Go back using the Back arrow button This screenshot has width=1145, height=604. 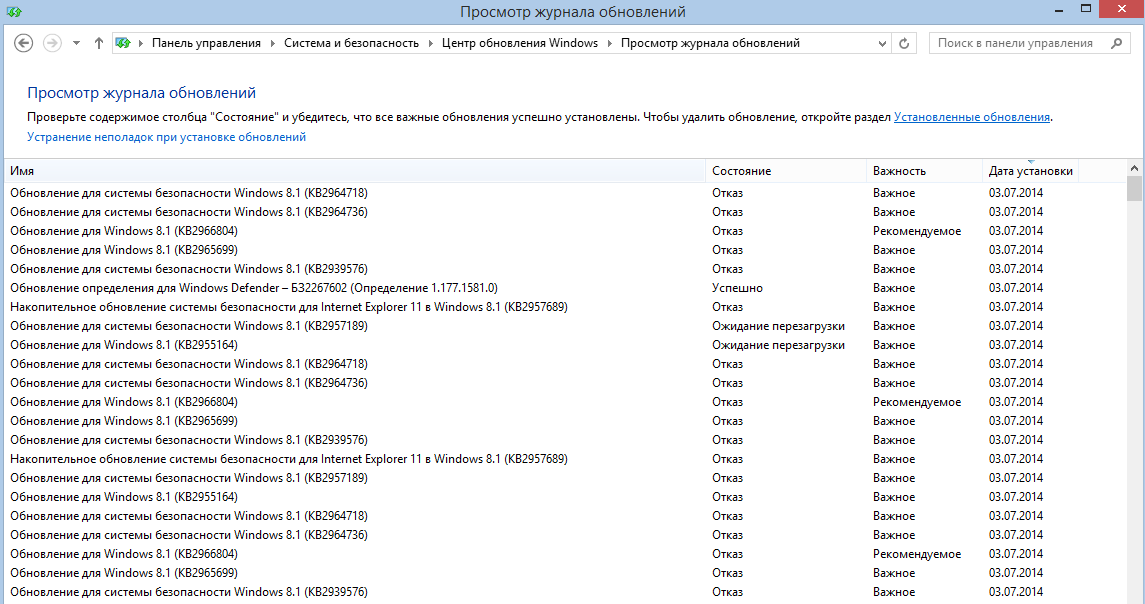pyautogui.click(x=23, y=43)
